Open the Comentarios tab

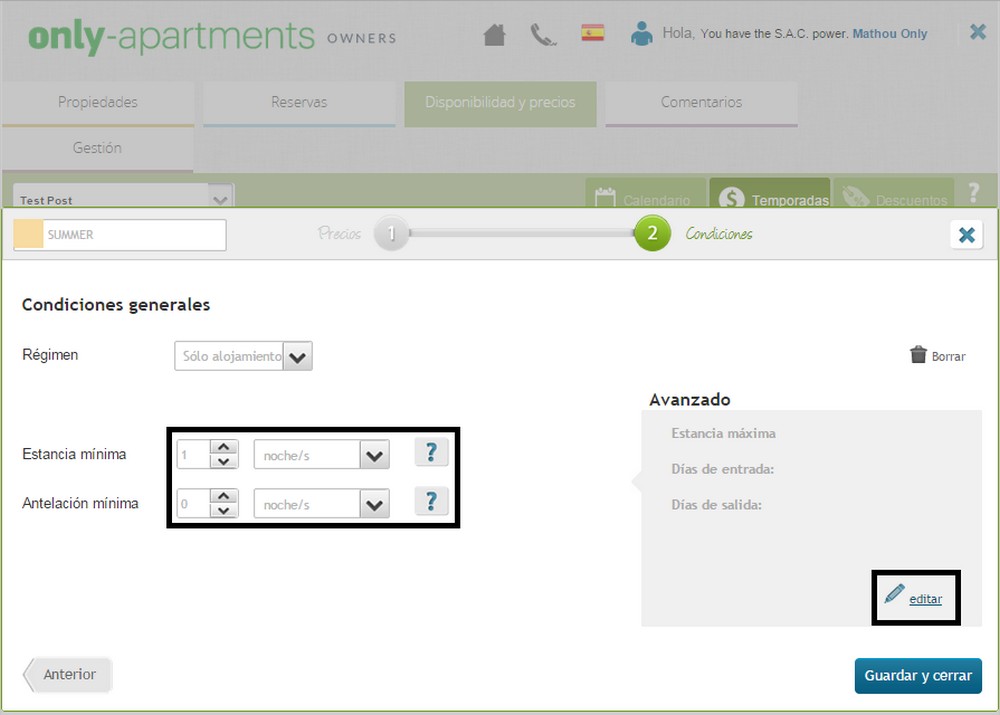[701, 102]
